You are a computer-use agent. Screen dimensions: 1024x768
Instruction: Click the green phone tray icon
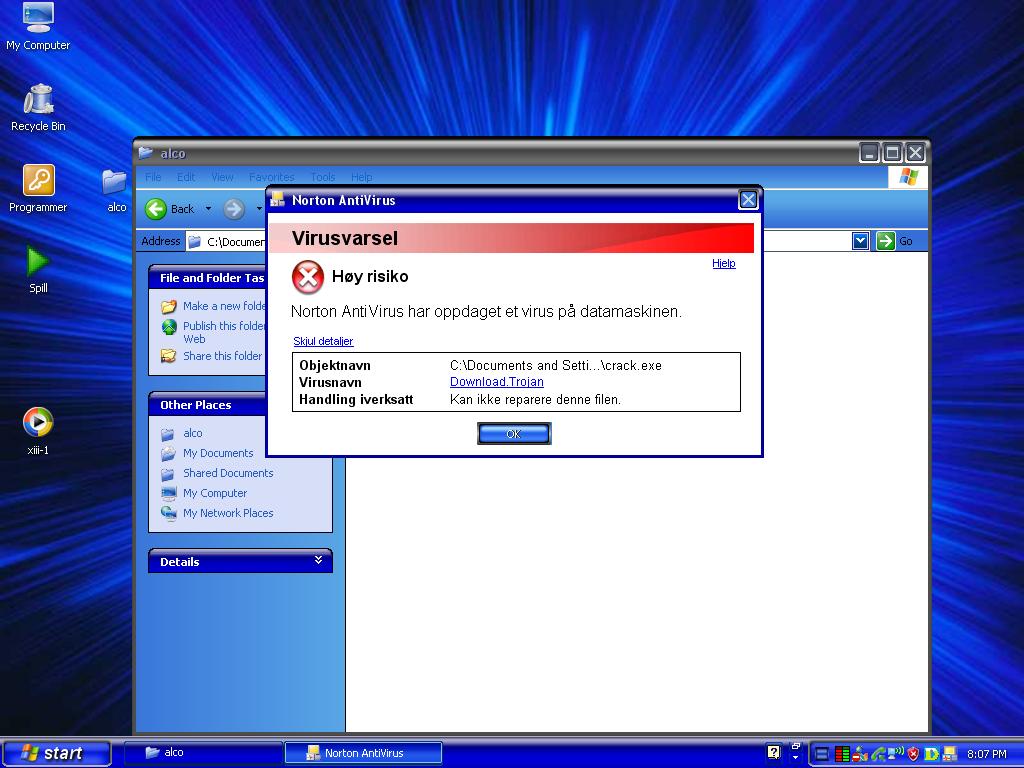[x=878, y=754]
